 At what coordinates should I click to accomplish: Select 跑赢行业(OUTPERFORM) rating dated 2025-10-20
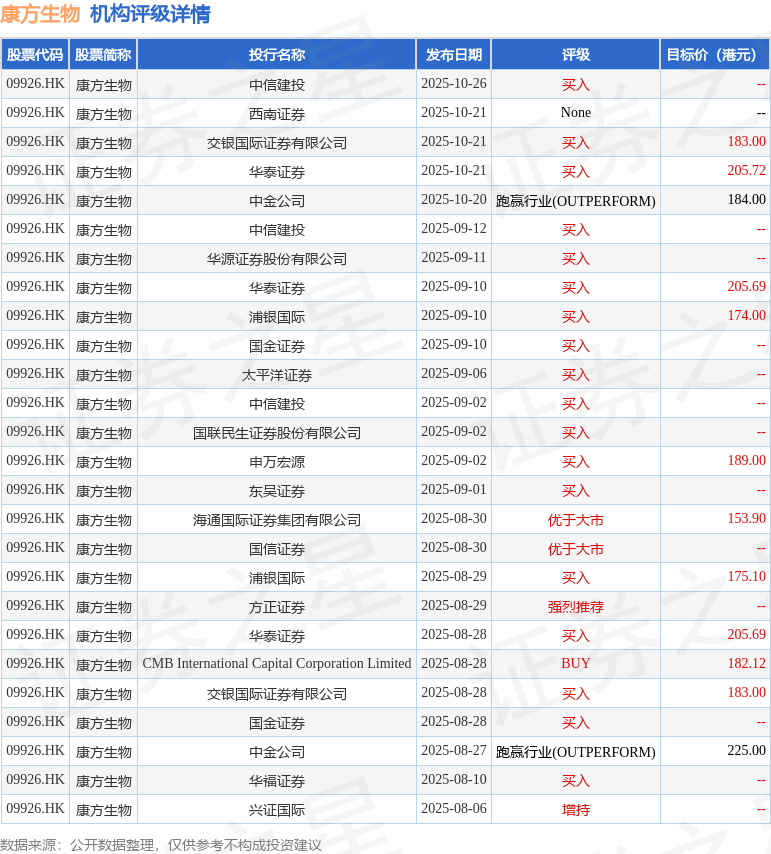click(x=576, y=201)
